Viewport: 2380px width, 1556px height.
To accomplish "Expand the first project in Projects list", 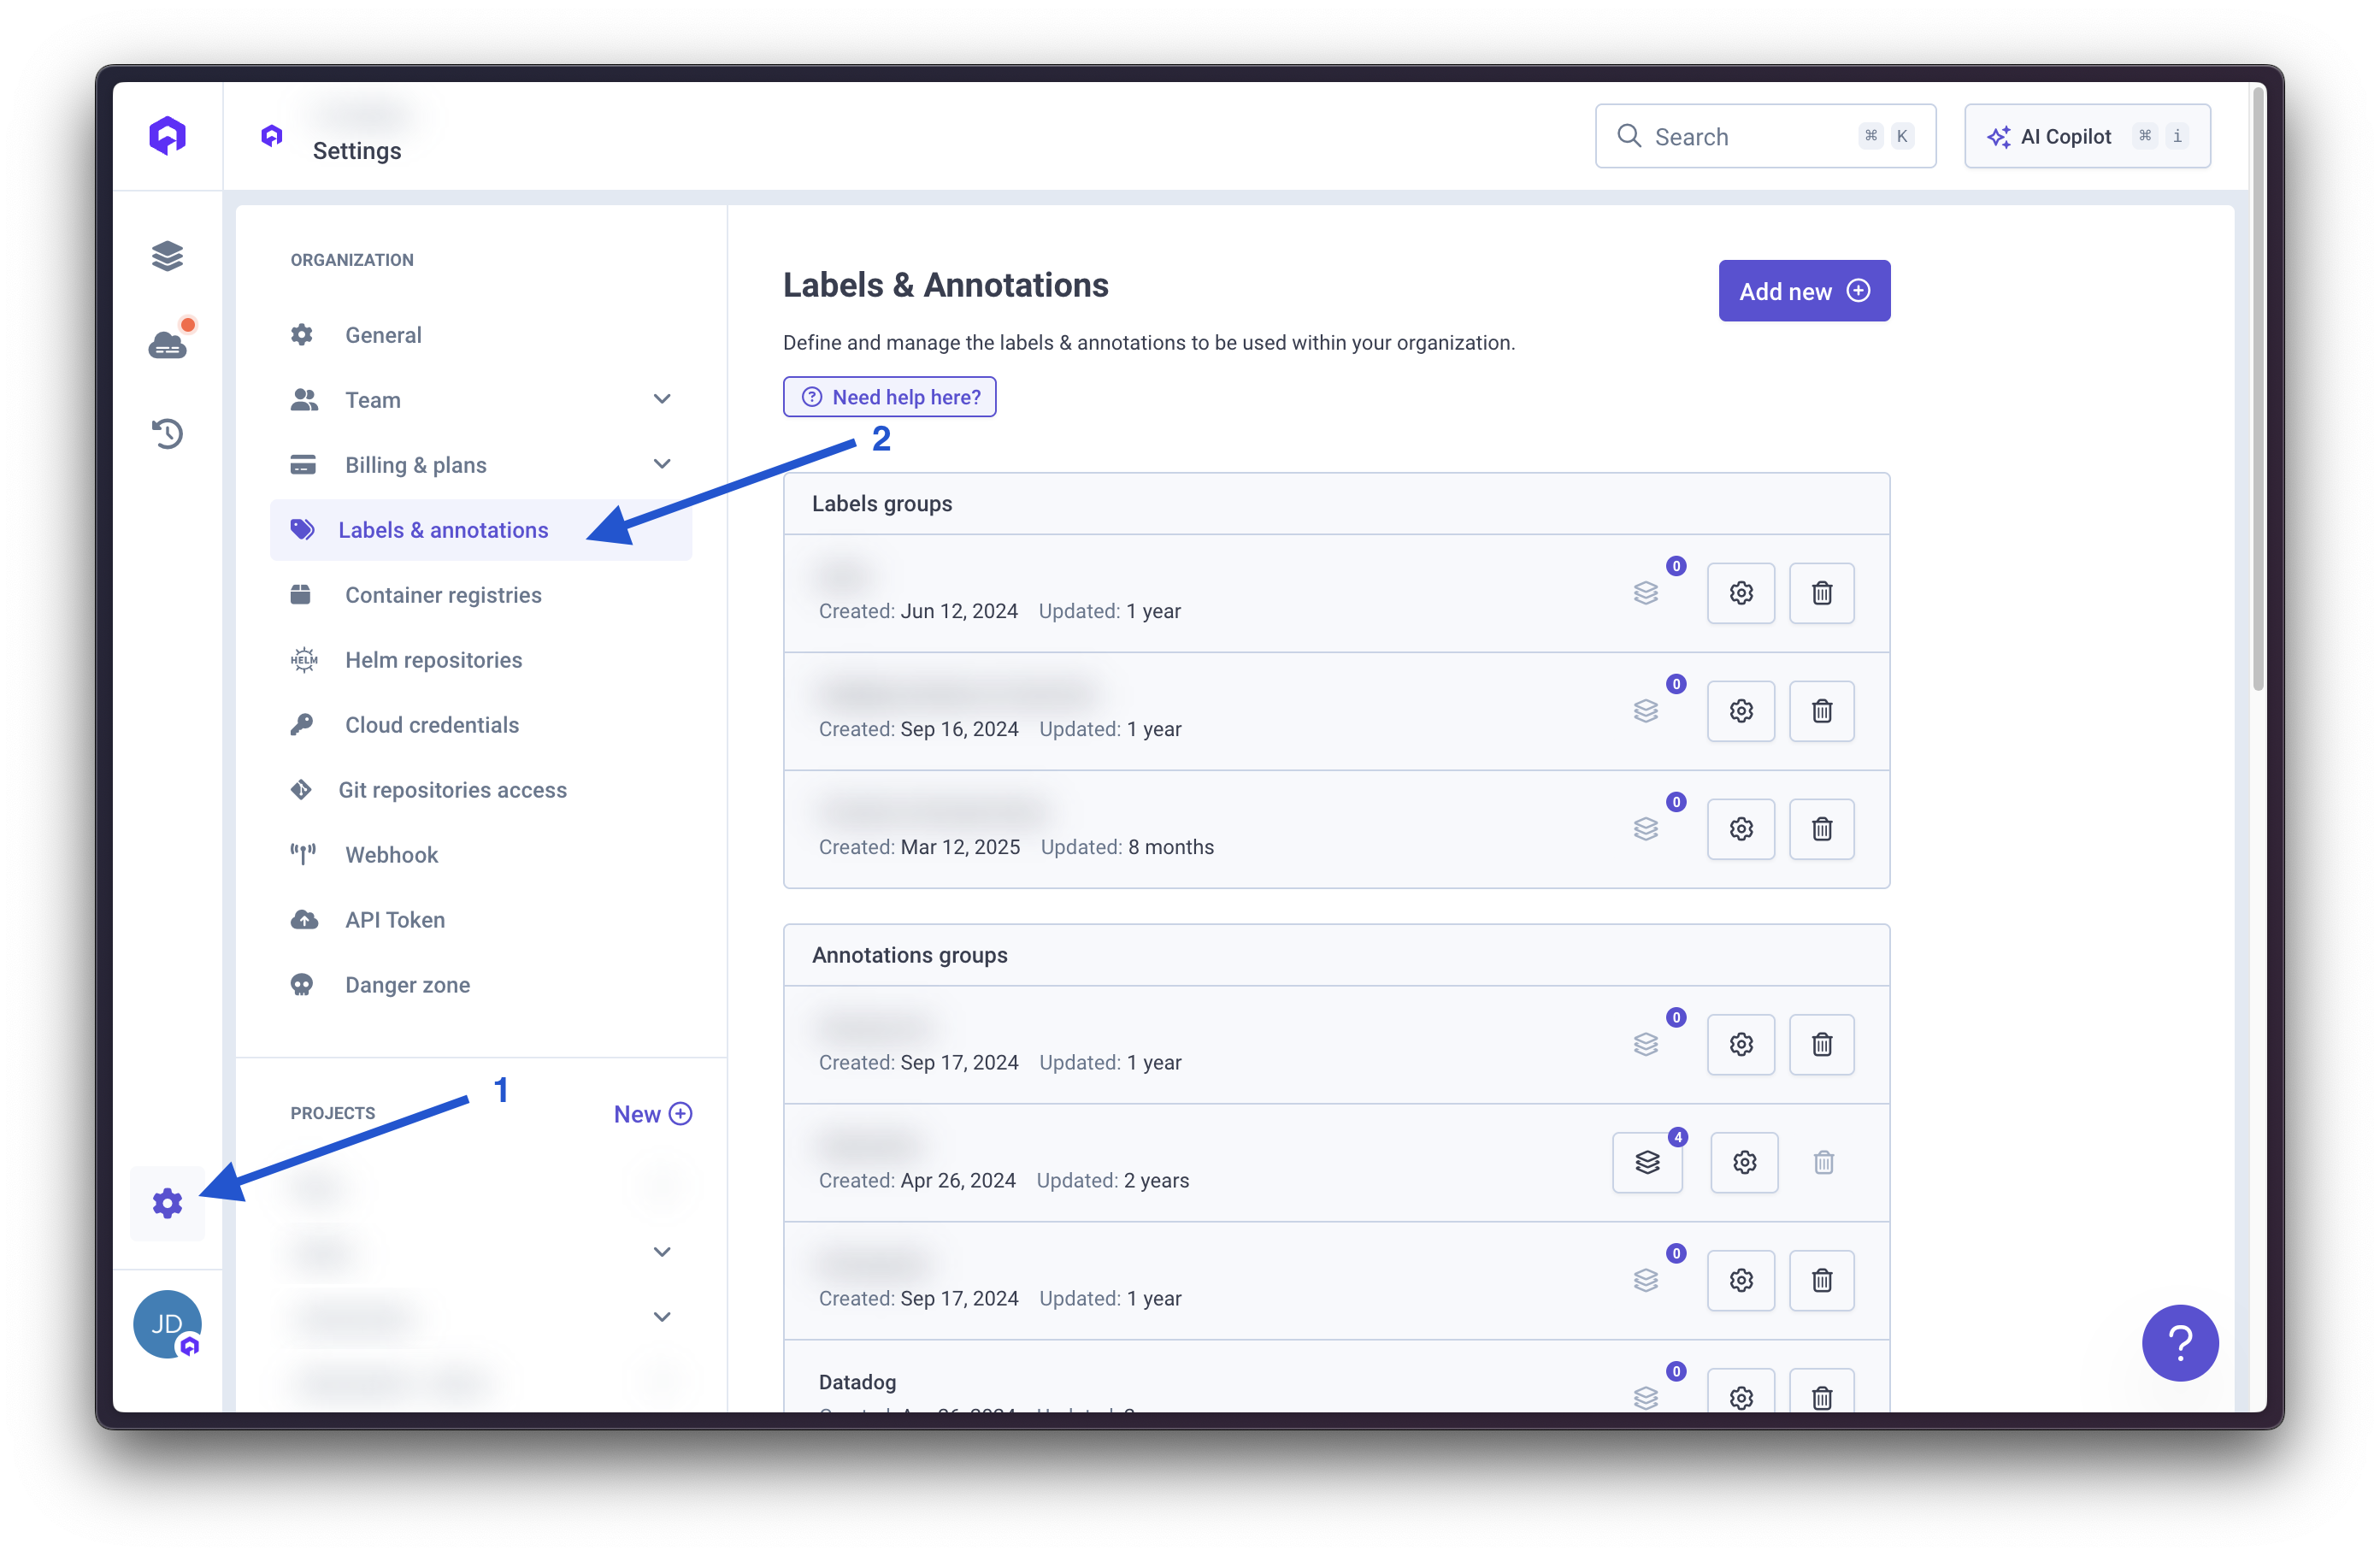I will tap(663, 1251).
